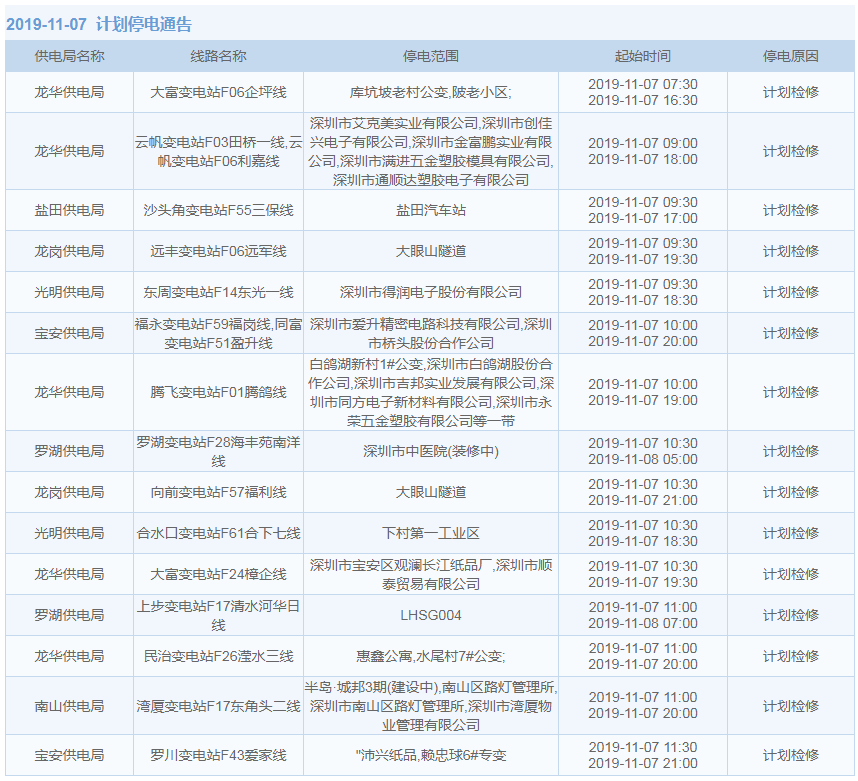Image resolution: width=858 pixels, height=781 pixels.
Task: Click the 大富变电站F06企坪线 line entry
Action: (218, 92)
